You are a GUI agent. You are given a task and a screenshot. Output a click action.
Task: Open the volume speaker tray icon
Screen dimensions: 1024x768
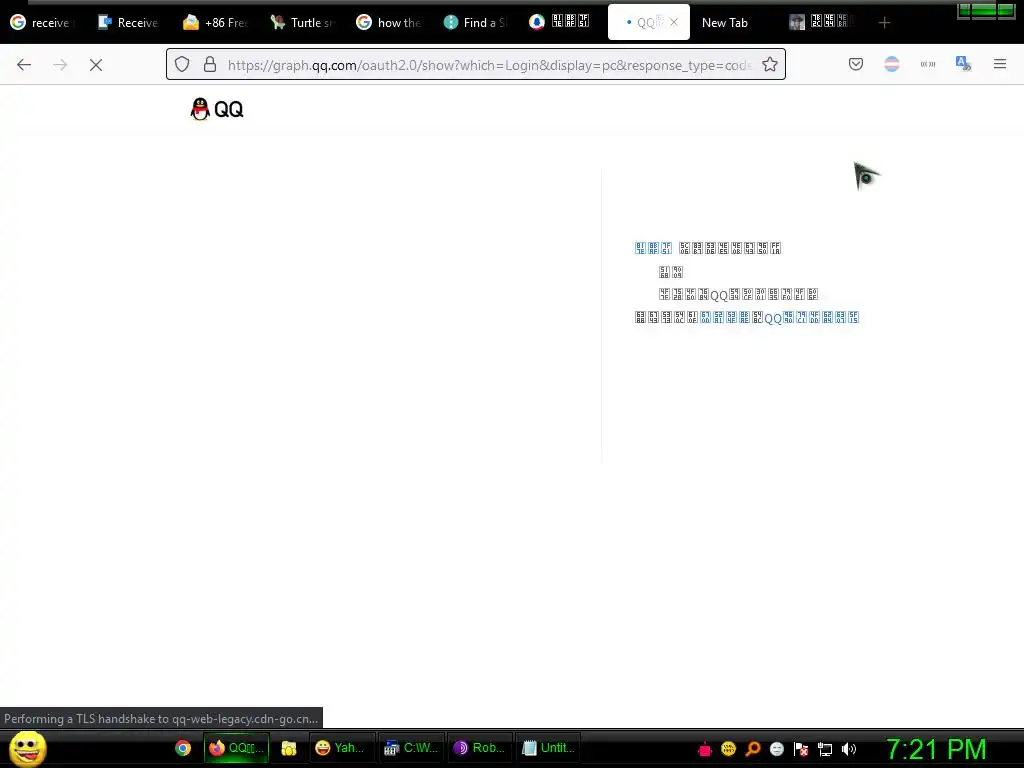(x=849, y=749)
